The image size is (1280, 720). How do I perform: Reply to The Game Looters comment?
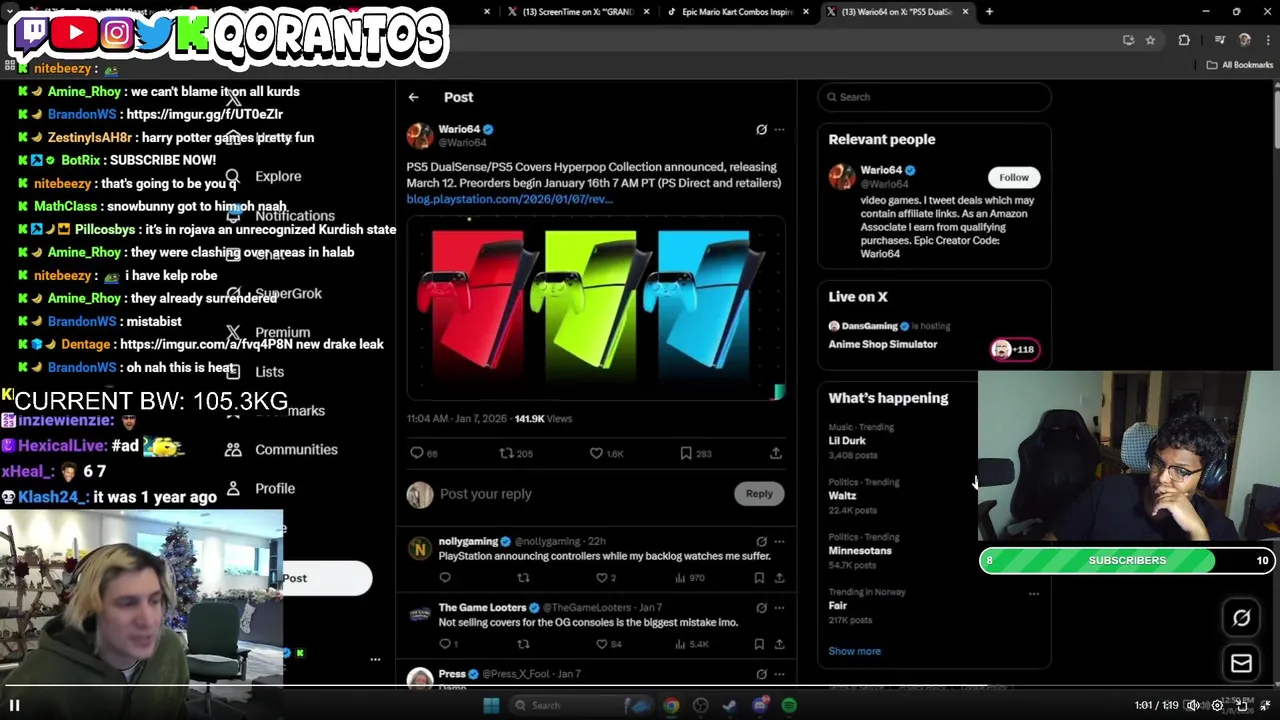[x=445, y=644]
